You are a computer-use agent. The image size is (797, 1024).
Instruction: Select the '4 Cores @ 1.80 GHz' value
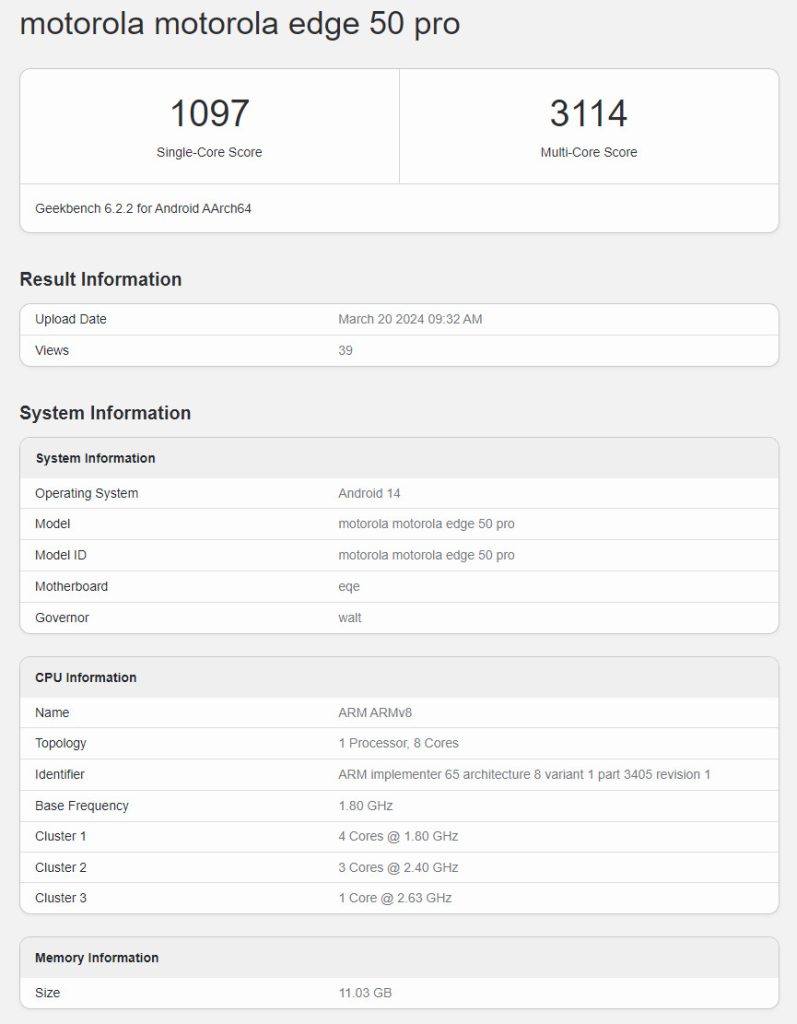[398, 837]
